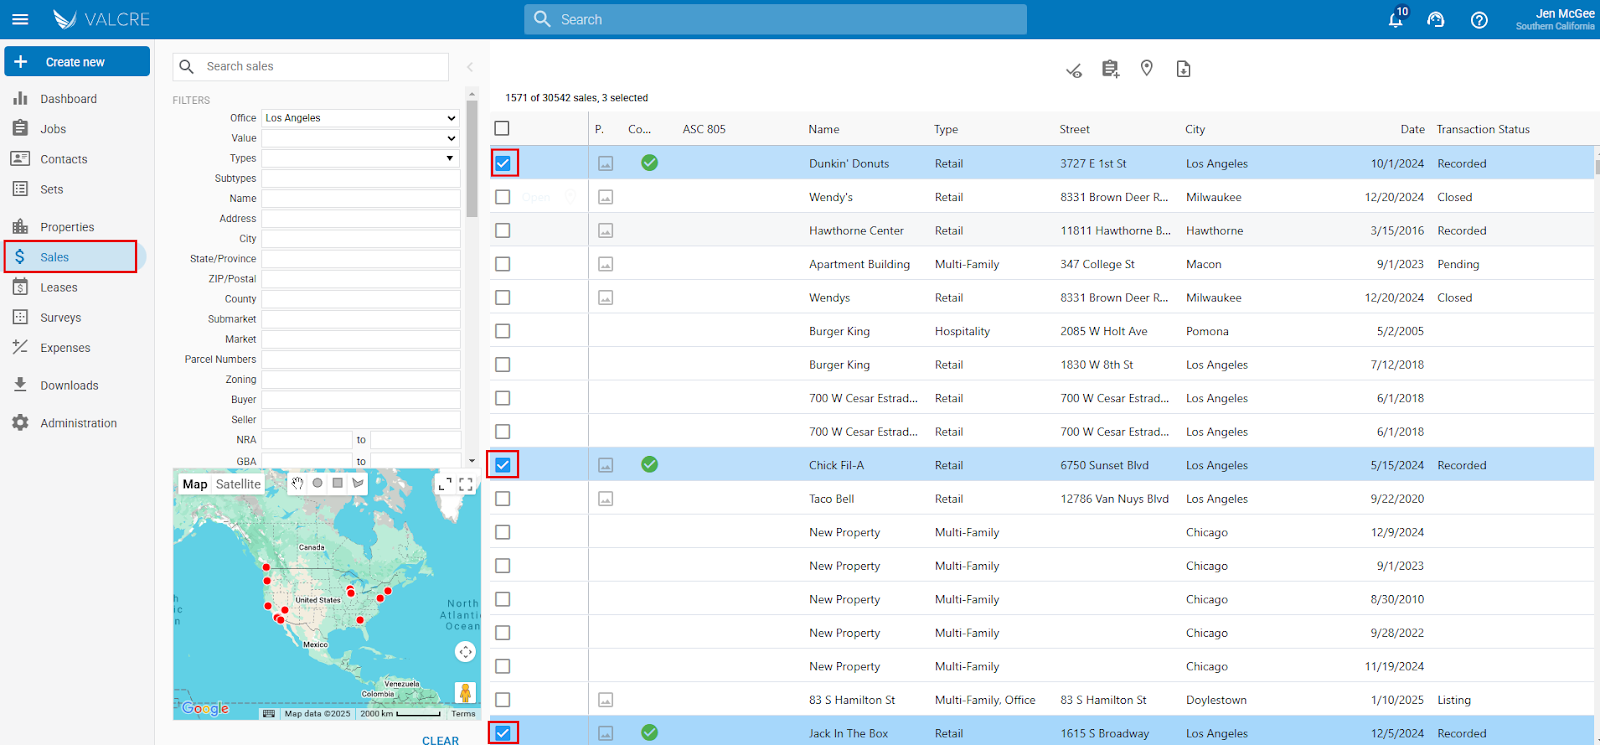Click the photo icon on Taco Bell row

605,498
